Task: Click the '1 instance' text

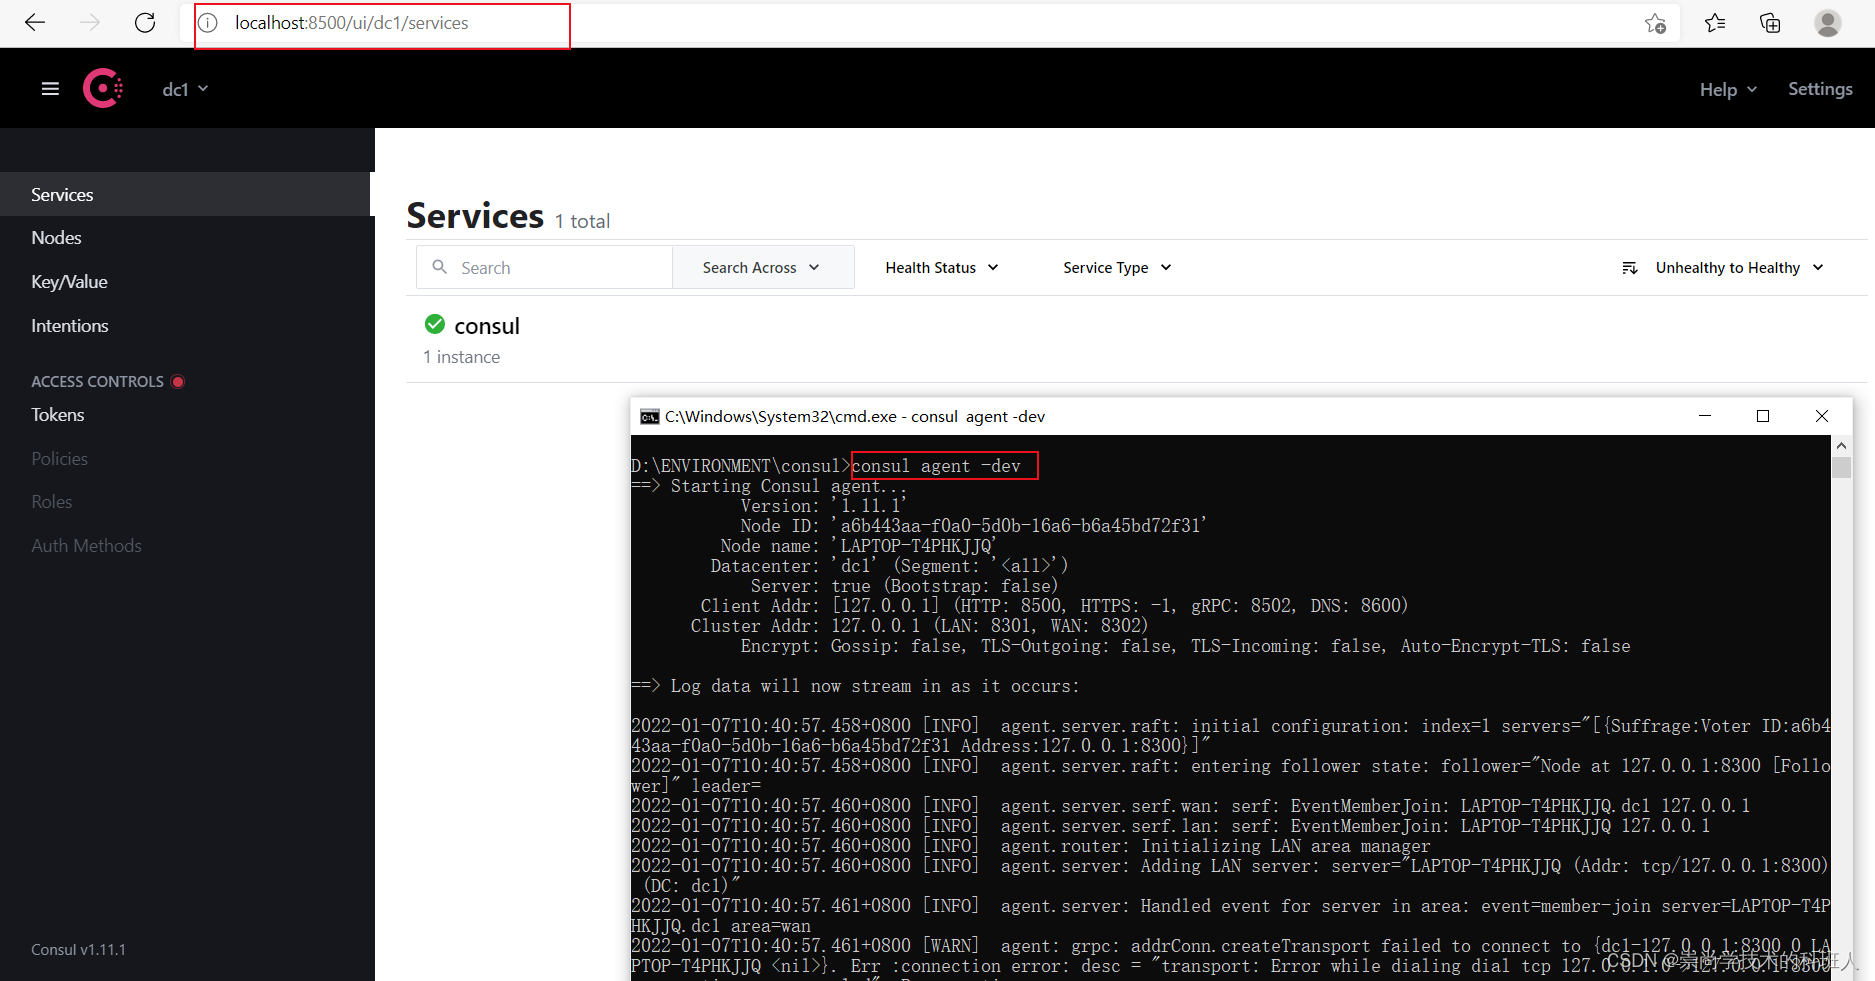Action: click(461, 357)
